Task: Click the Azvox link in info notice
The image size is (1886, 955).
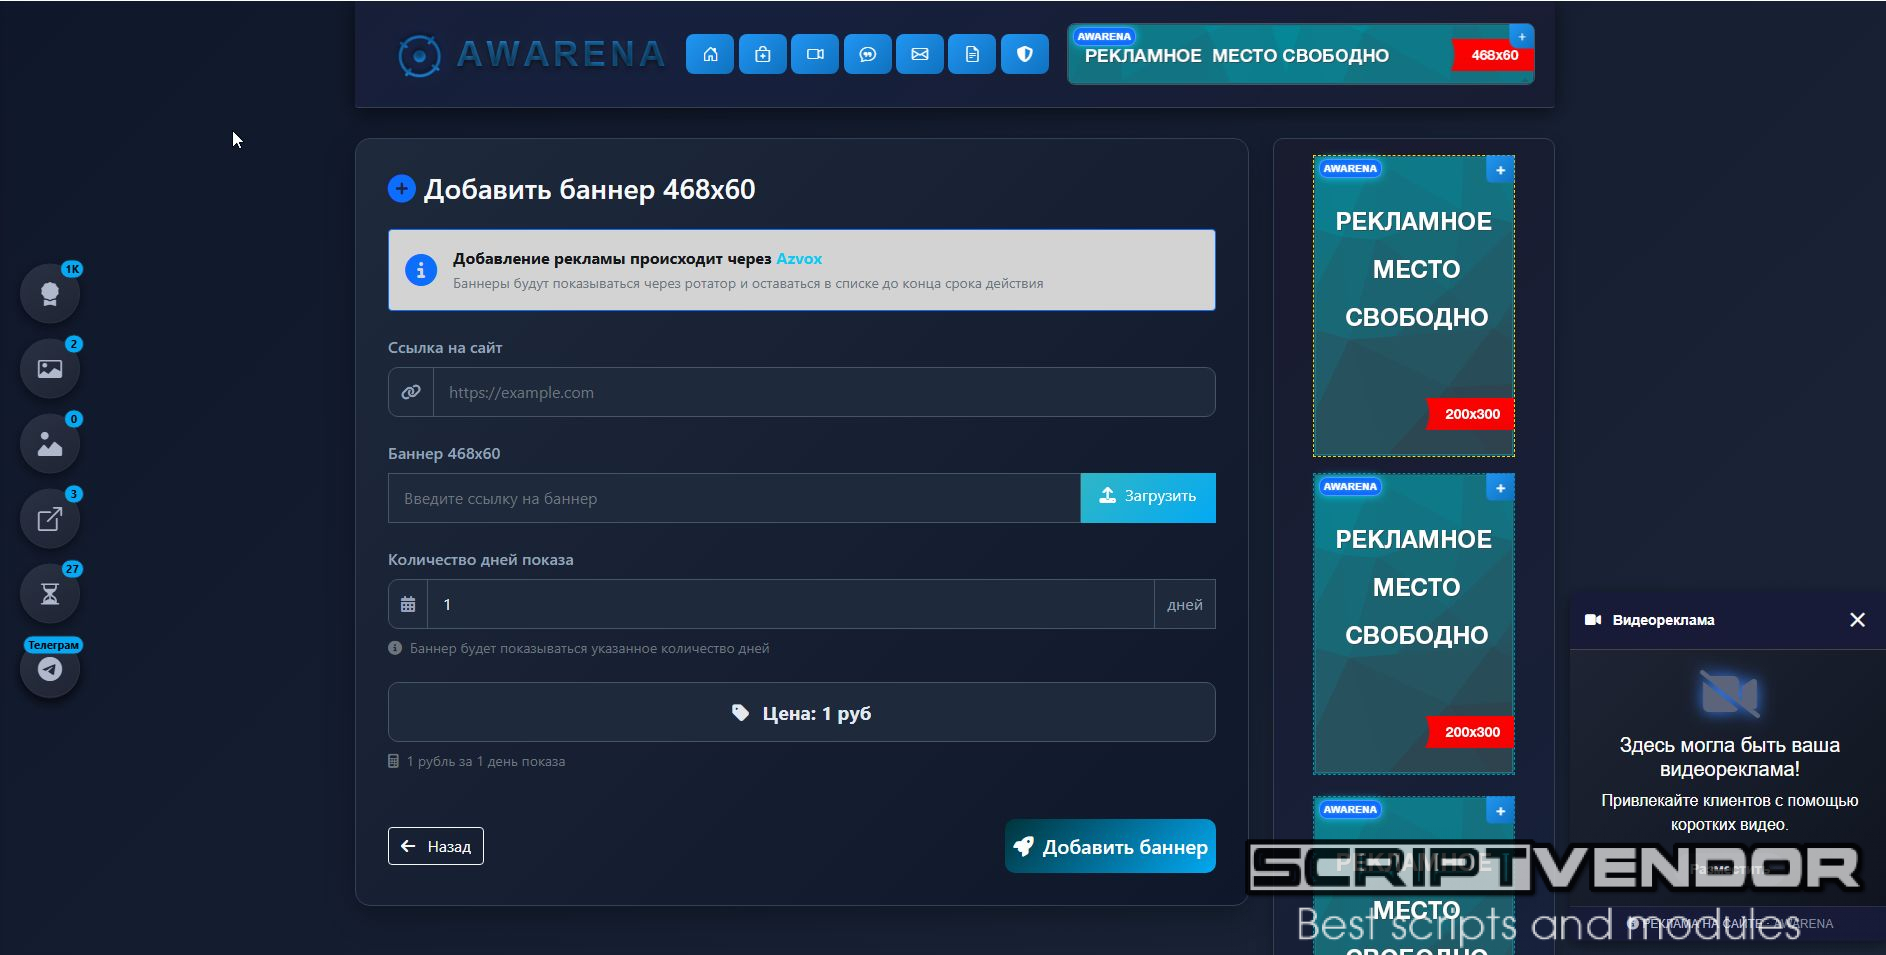Action: (798, 259)
